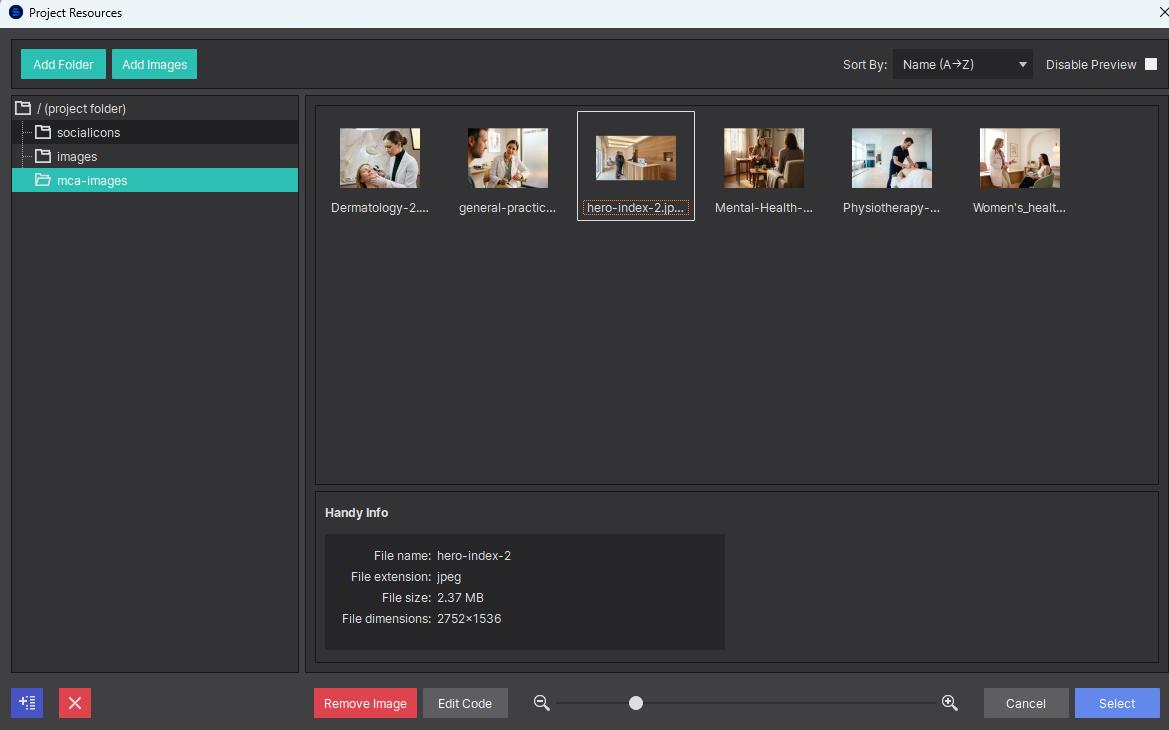1169x730 pixels.
Task: Select the mca-images folder
Action: point(155,180)
